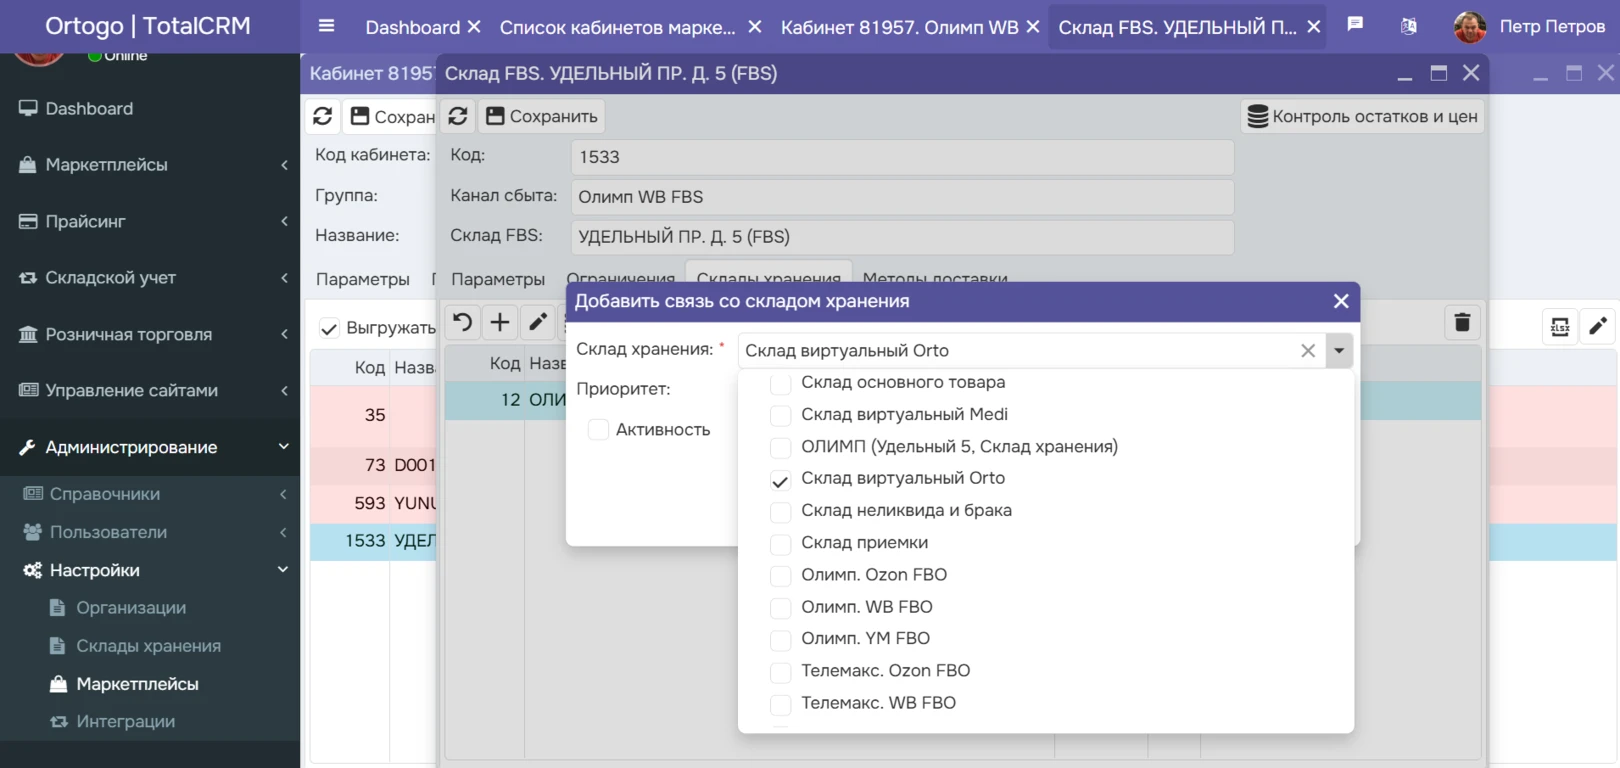This screenshot has height=768, width=1620.
Task: Close the Добавить связь dialog
Action: [1341, 301]
